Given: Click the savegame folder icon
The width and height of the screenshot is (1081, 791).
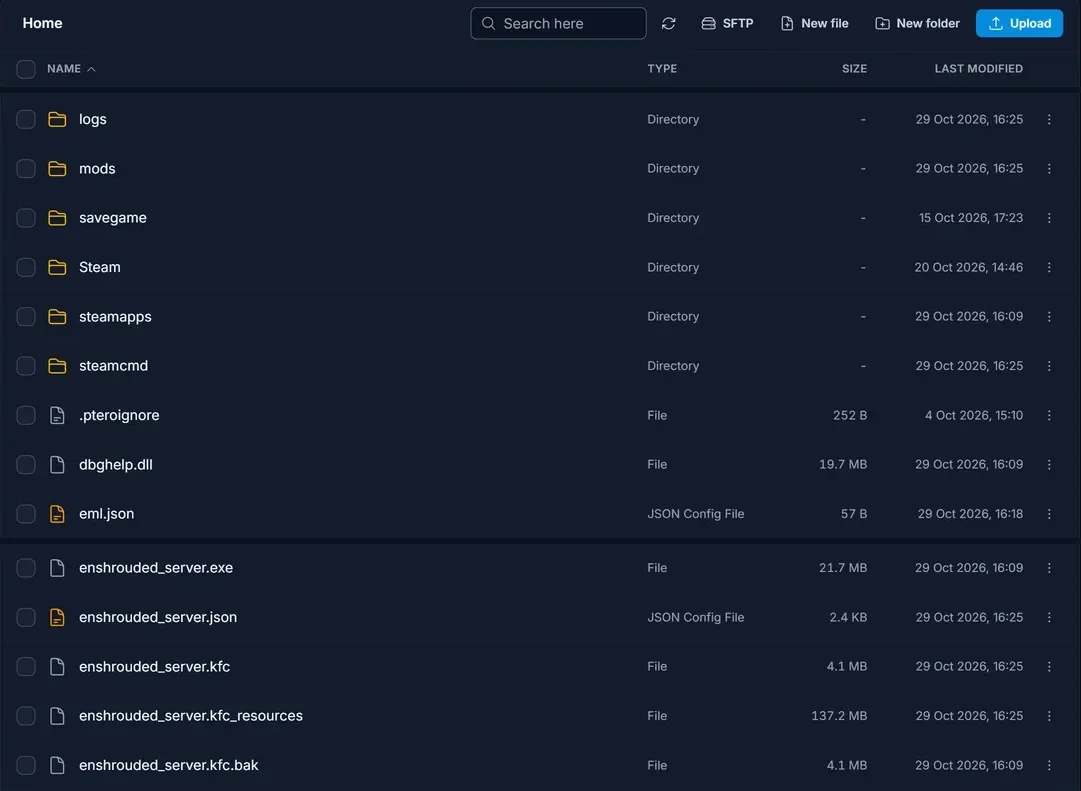Looking at the screenshot, I should coord(57,218).
